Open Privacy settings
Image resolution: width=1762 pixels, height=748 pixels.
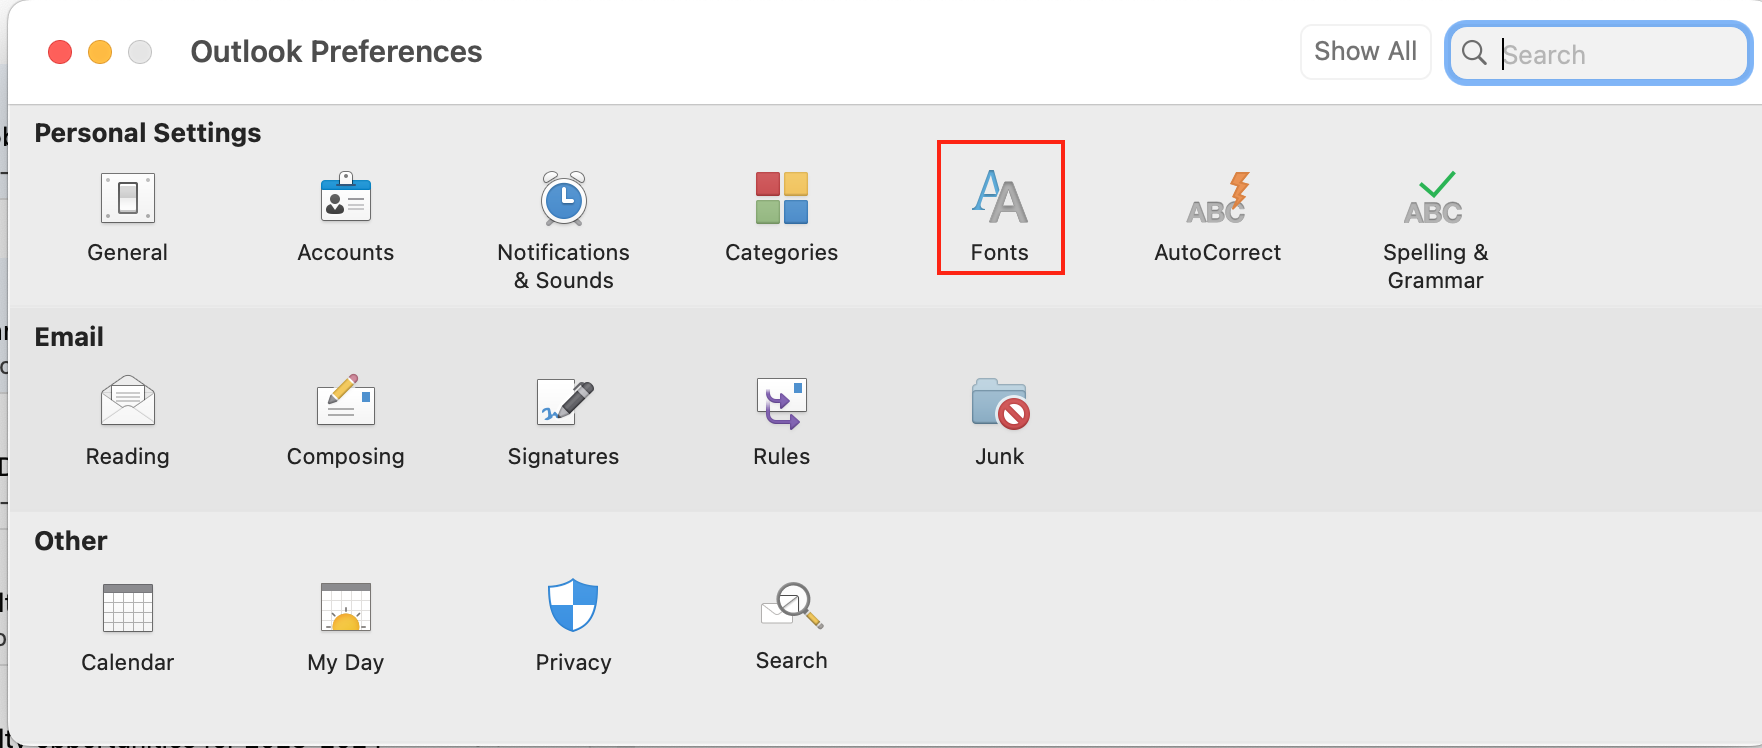coord(573,627)
